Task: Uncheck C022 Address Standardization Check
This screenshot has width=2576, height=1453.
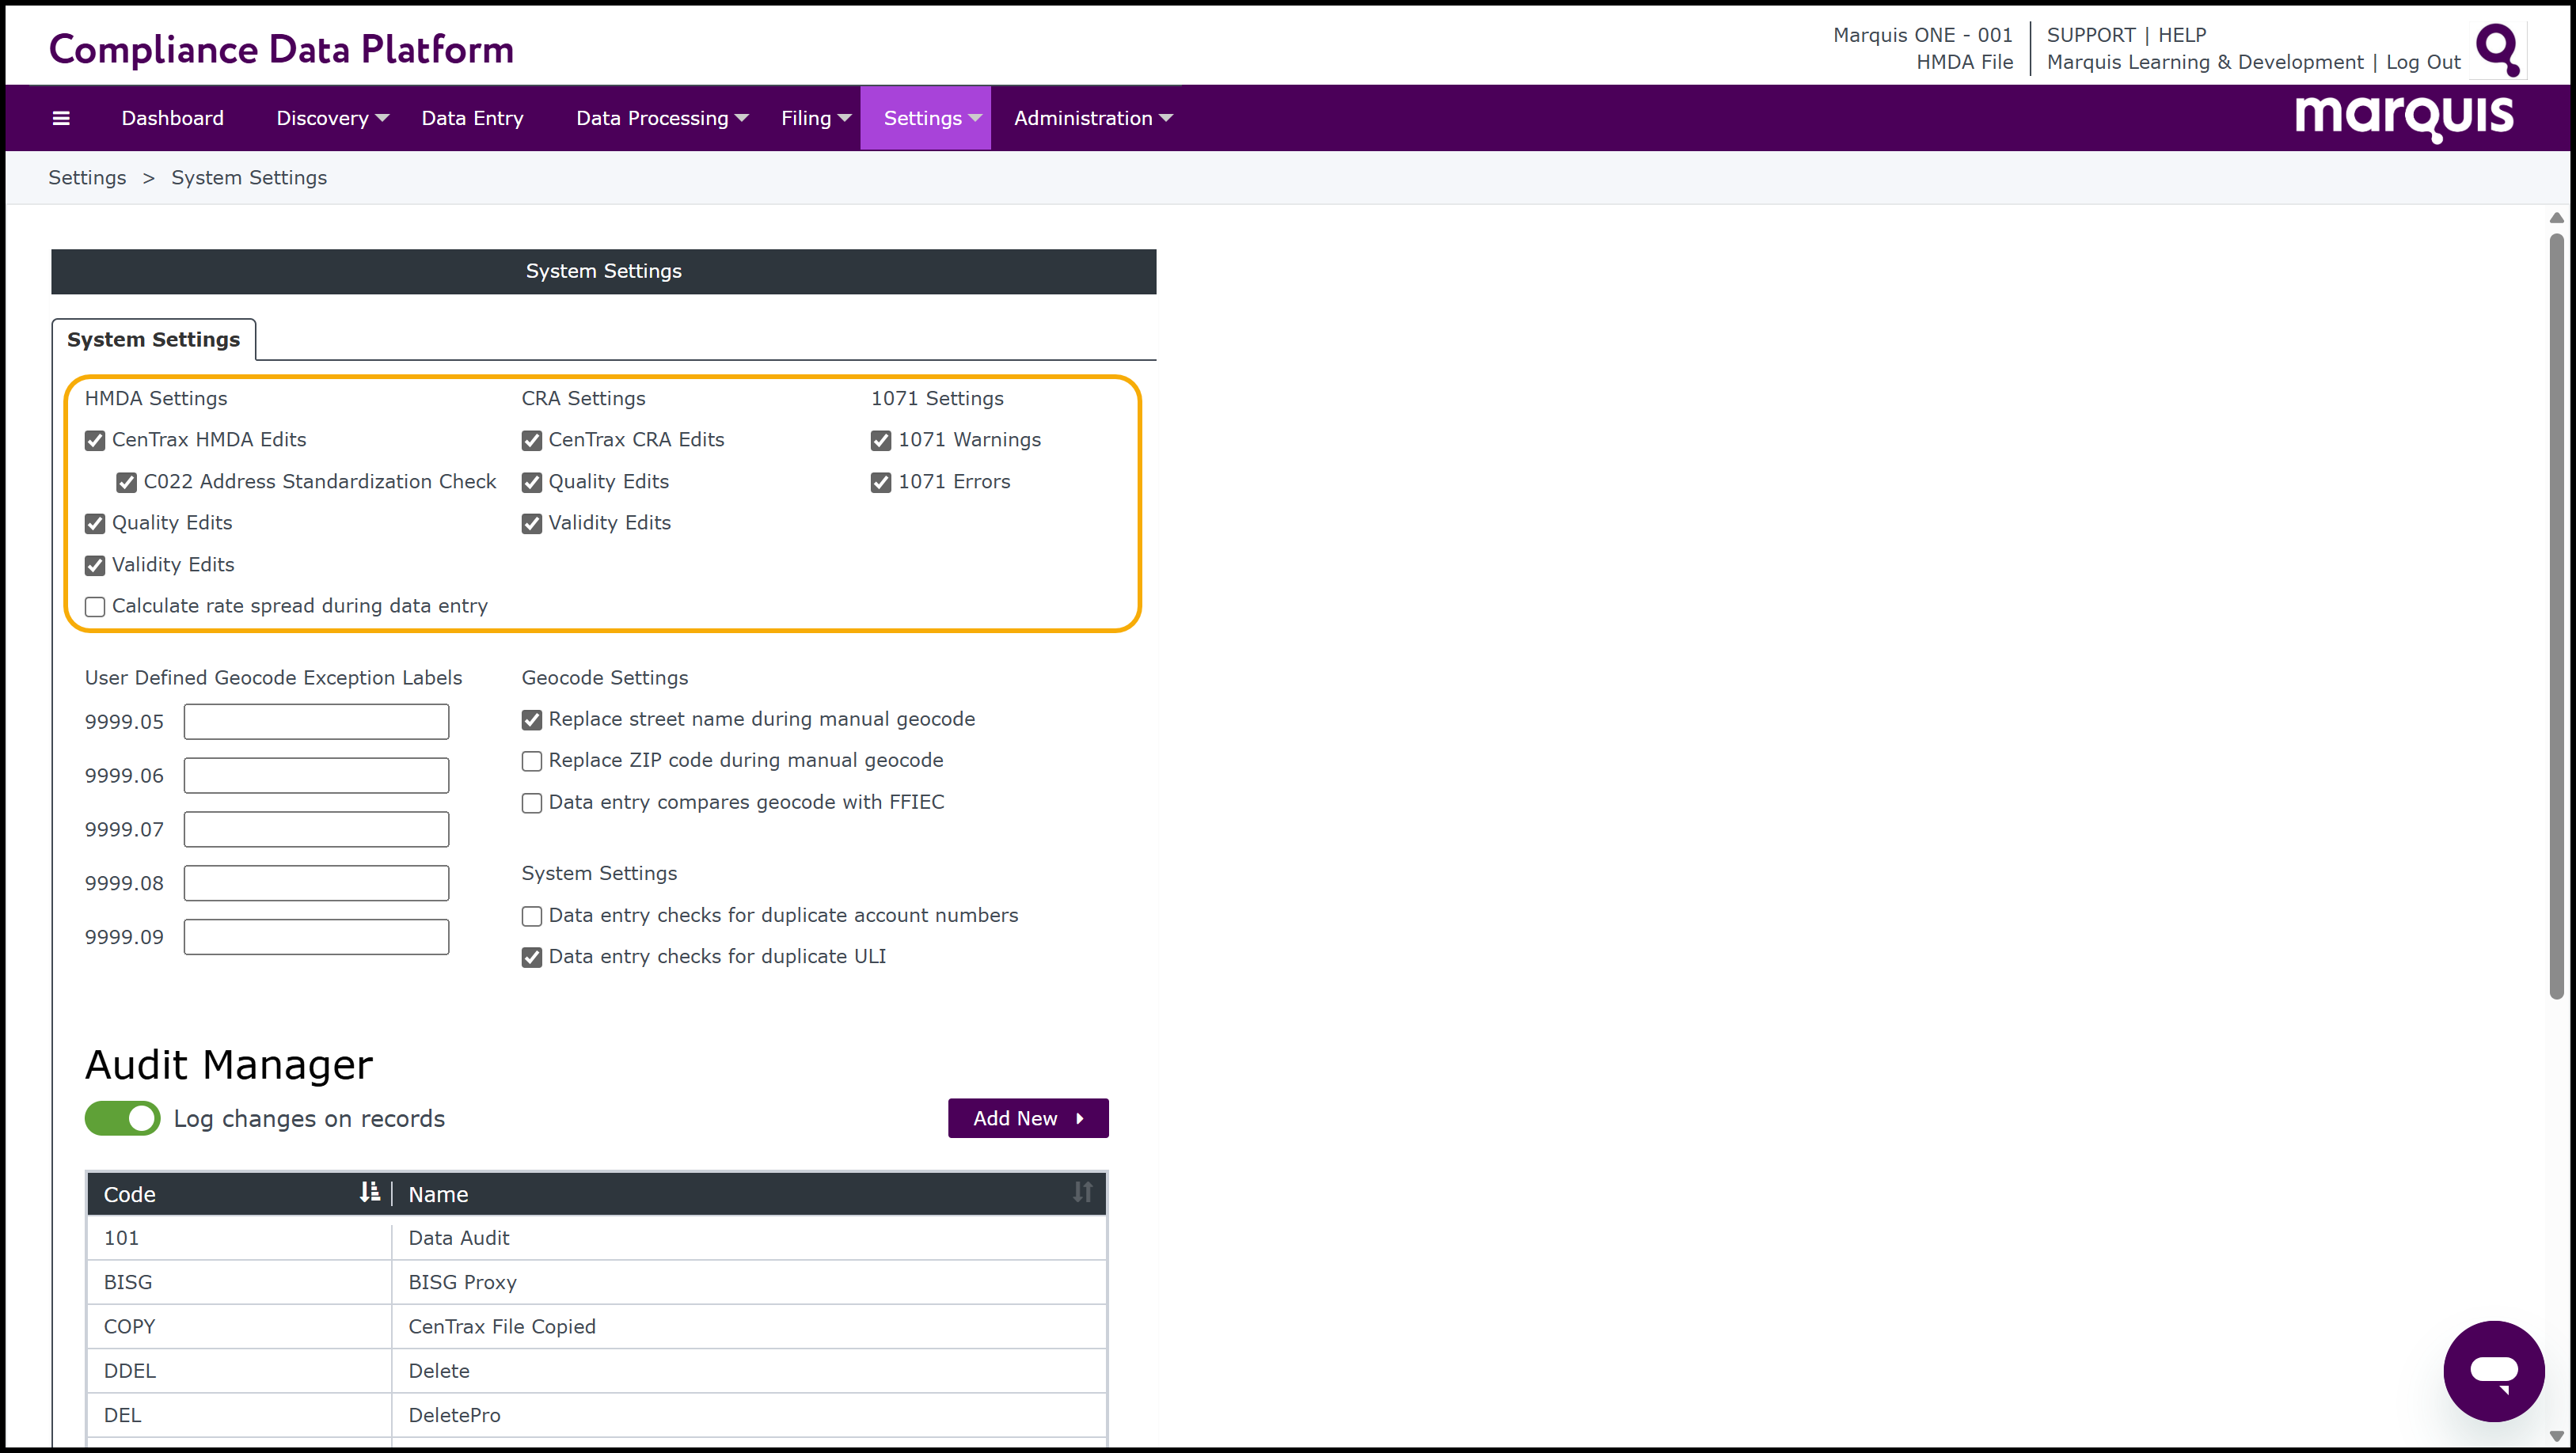Action: click(x=127, y=483)
